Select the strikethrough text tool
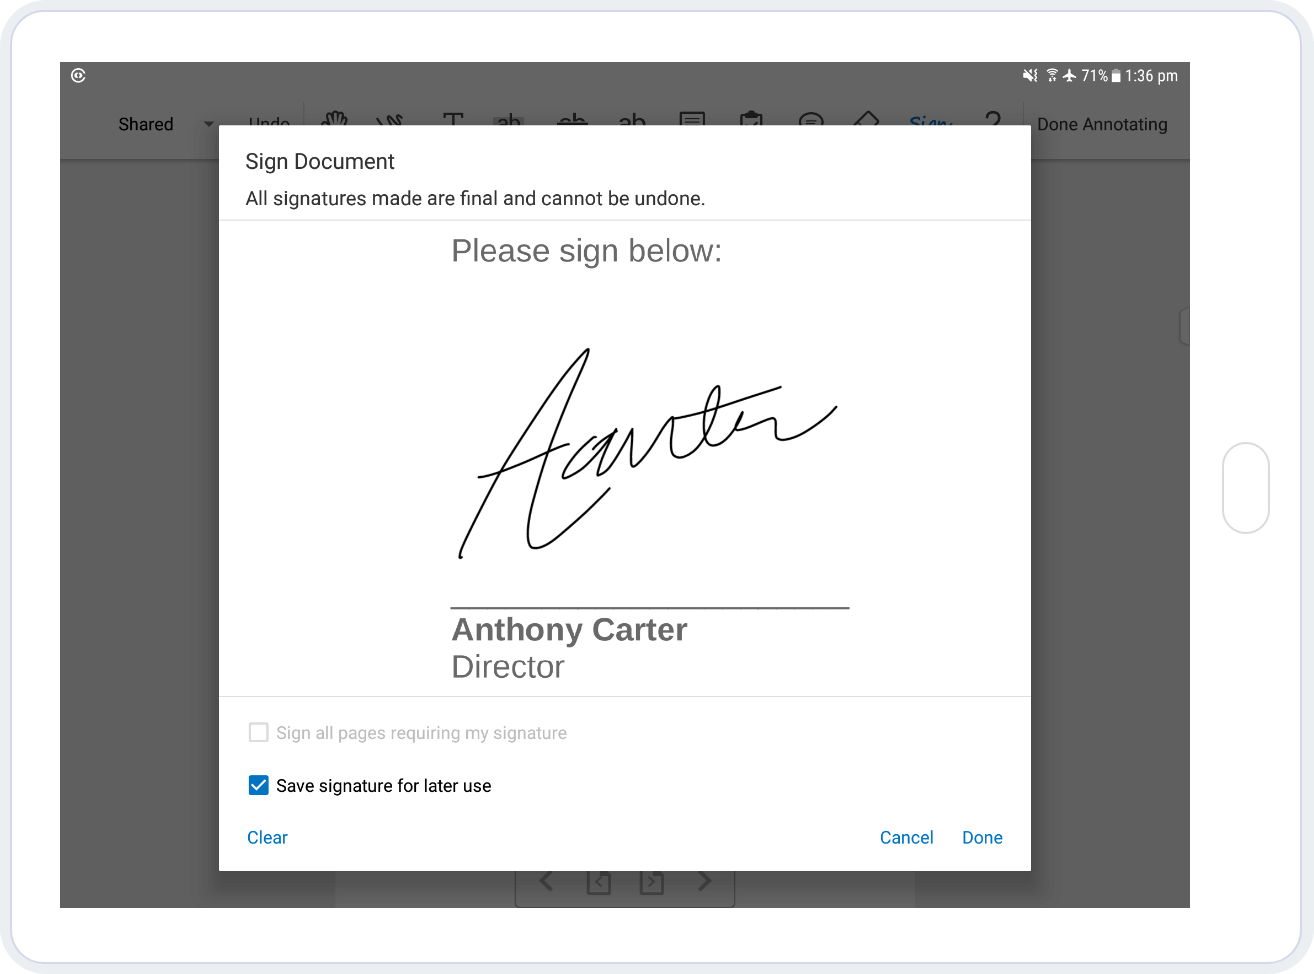This screenshot has width=1314, height=974. (x=572, y=120)
